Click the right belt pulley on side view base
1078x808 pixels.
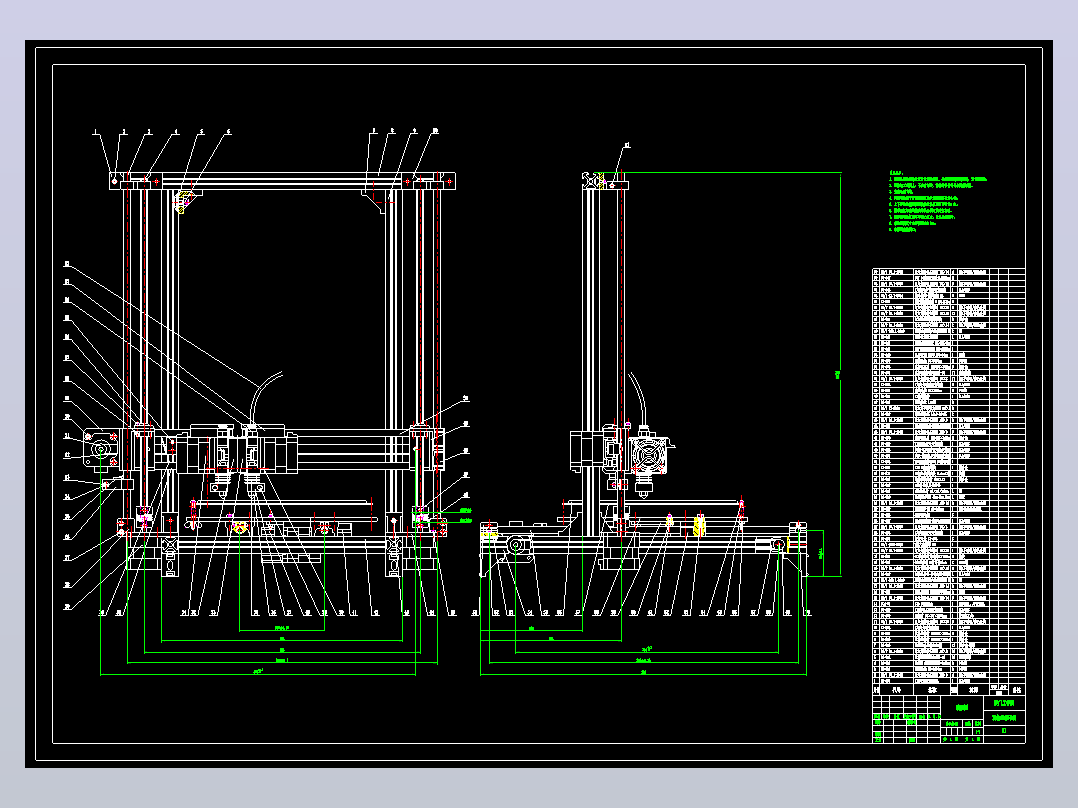click(778, 545)
